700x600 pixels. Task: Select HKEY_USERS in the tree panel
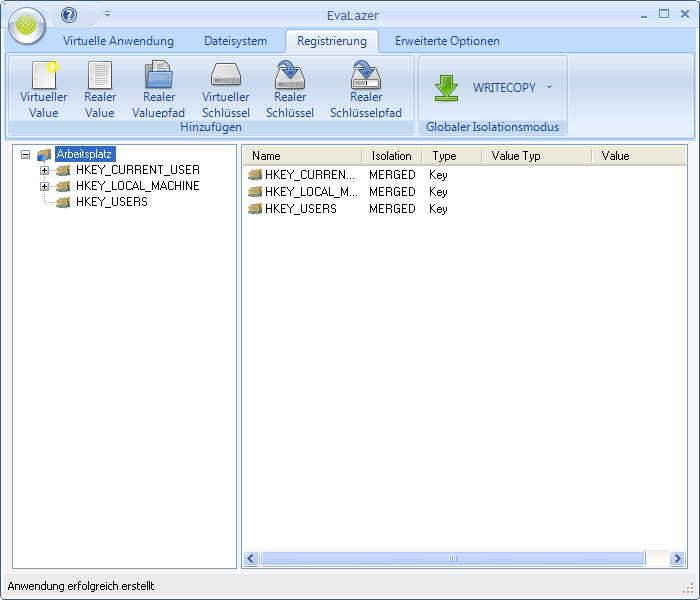point(111,202)
